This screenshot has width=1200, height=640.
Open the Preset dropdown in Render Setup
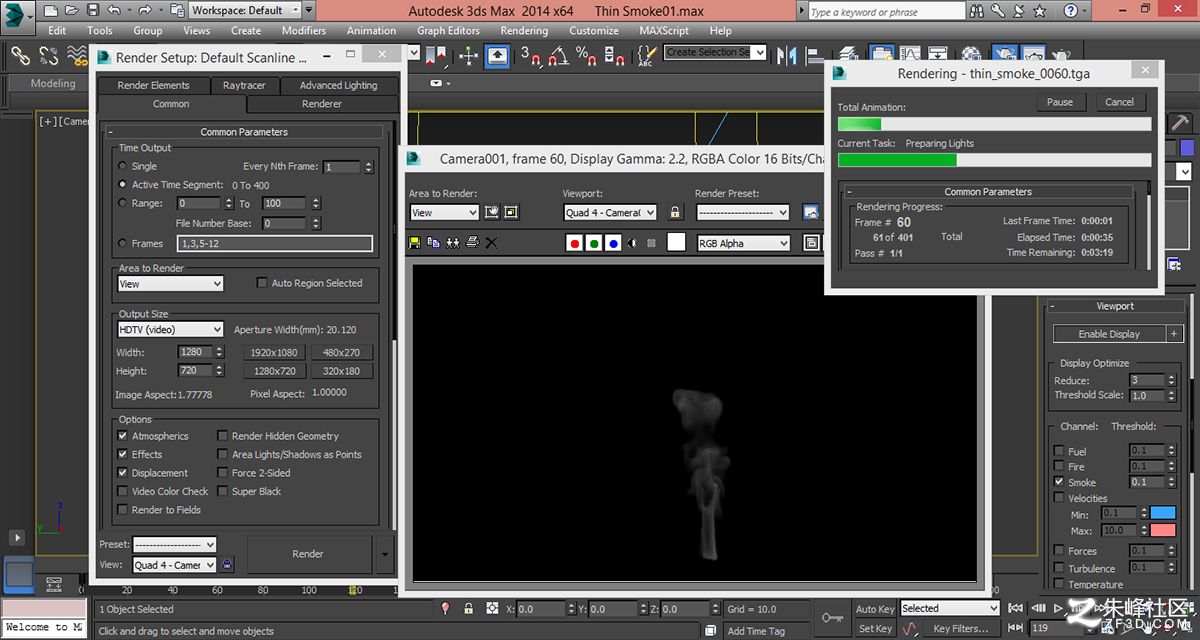click(174, 545)
